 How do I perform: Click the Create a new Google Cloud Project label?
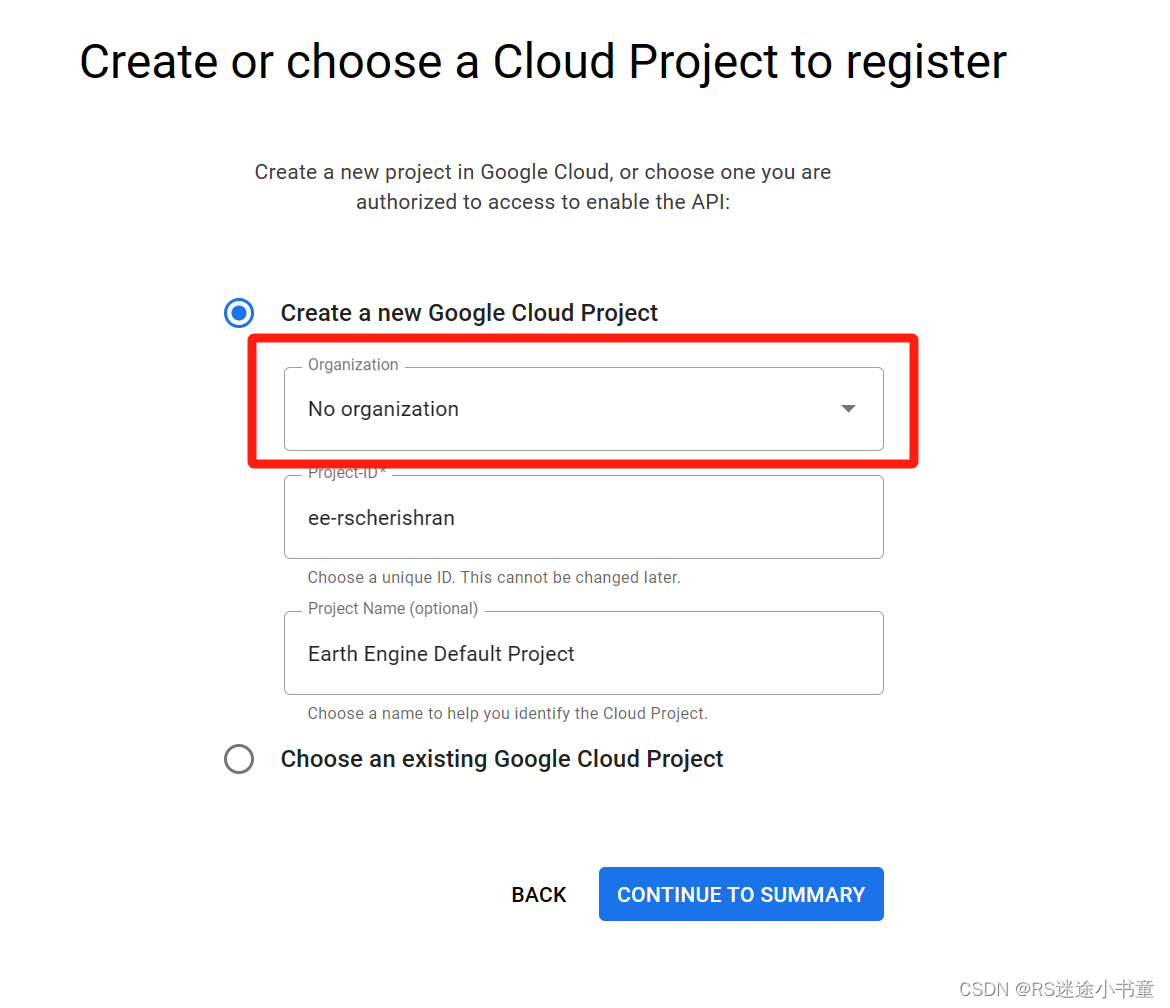[469, 313]
